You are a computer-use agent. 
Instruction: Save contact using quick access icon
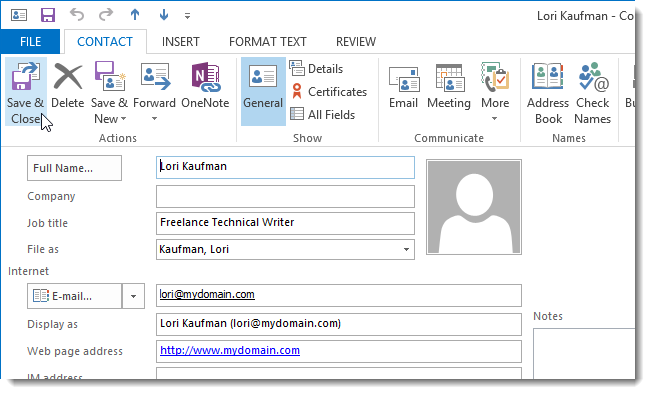48,15
